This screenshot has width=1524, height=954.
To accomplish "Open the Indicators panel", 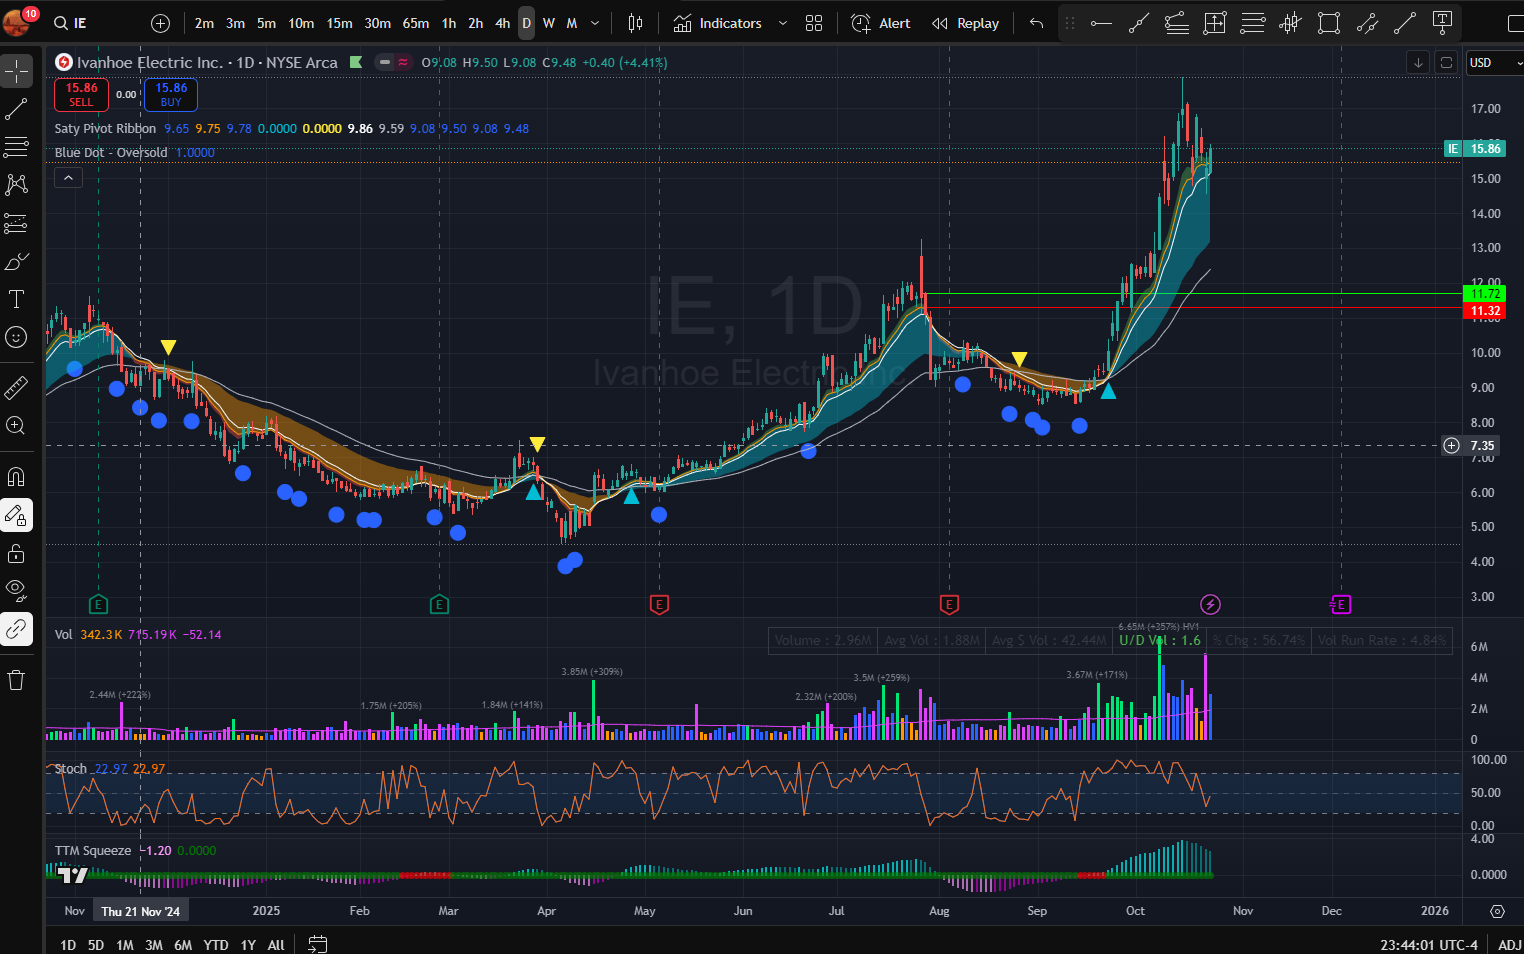I will click(718, 23).
